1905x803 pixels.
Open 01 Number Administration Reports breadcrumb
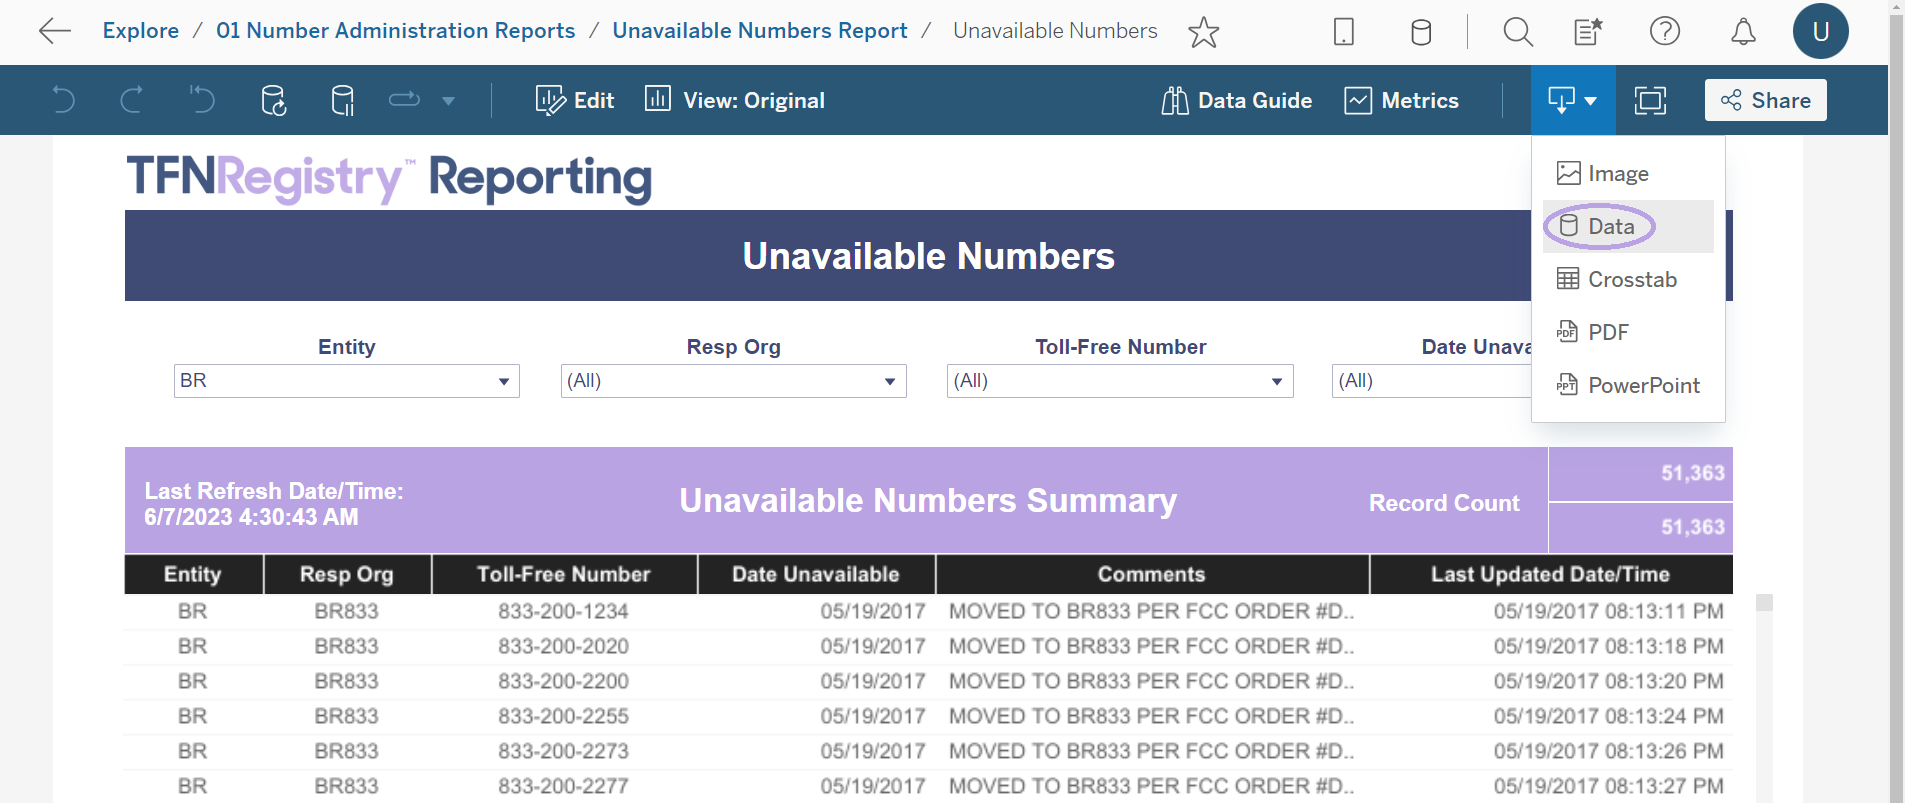(396, 31)
